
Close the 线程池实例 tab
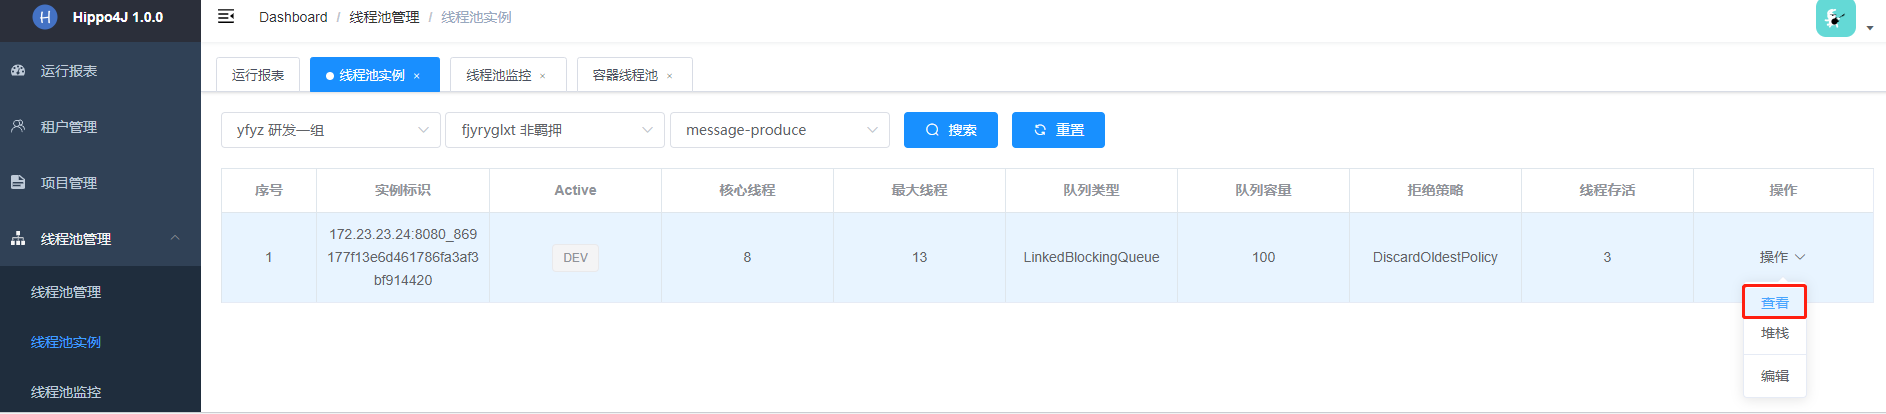click(x=417, y=76)
